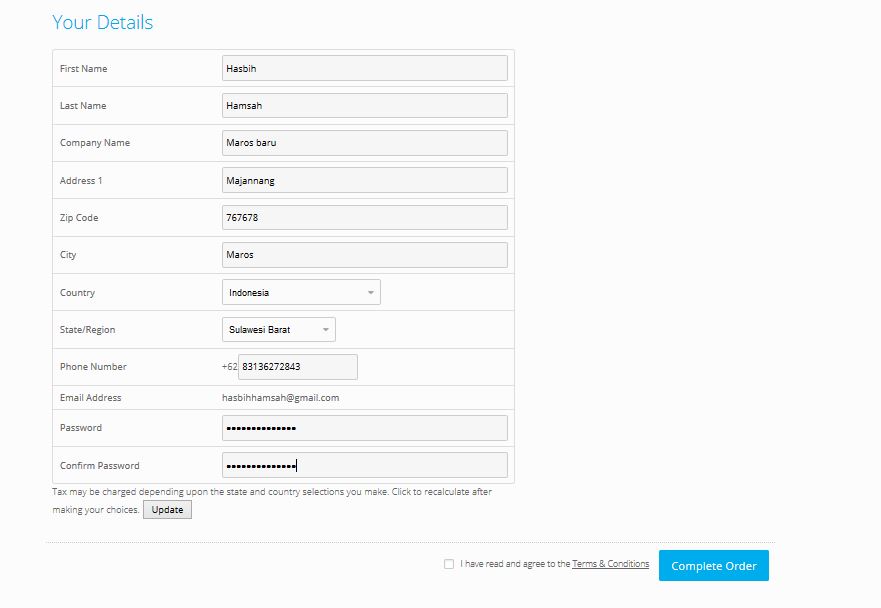The width and height of the screenshot is (881, 608).
Task: Expand the State/Region dropdown
Action: [279, 329]
